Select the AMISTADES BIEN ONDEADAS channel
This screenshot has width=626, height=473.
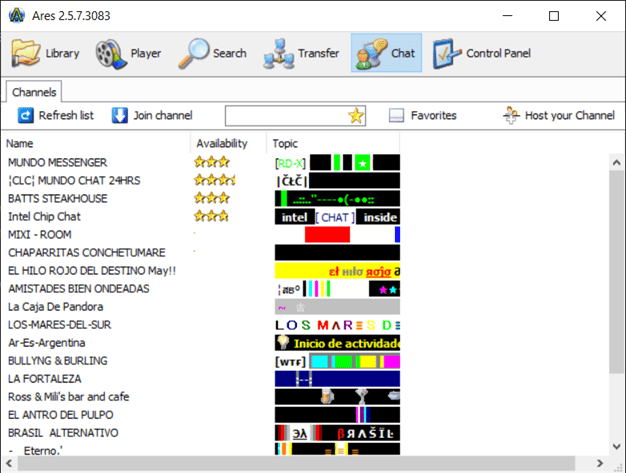[79, 289]
